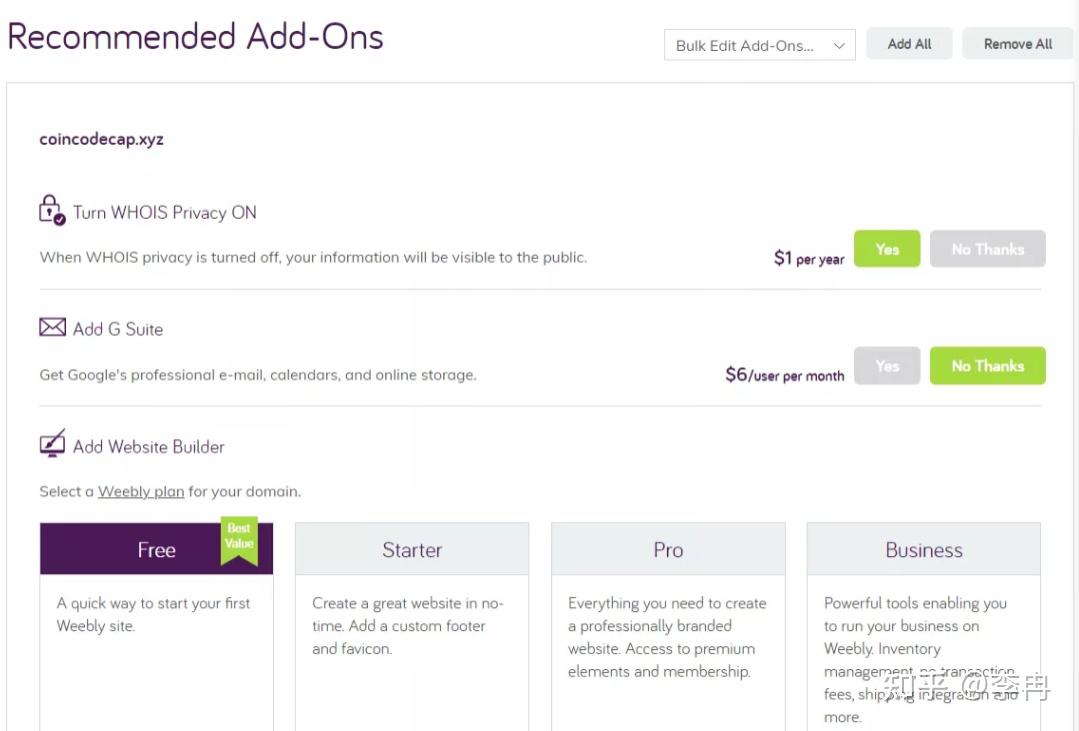Click the coincodecap.xyz domain name
Screen dimensions: 1079x731
coord(101,139)
